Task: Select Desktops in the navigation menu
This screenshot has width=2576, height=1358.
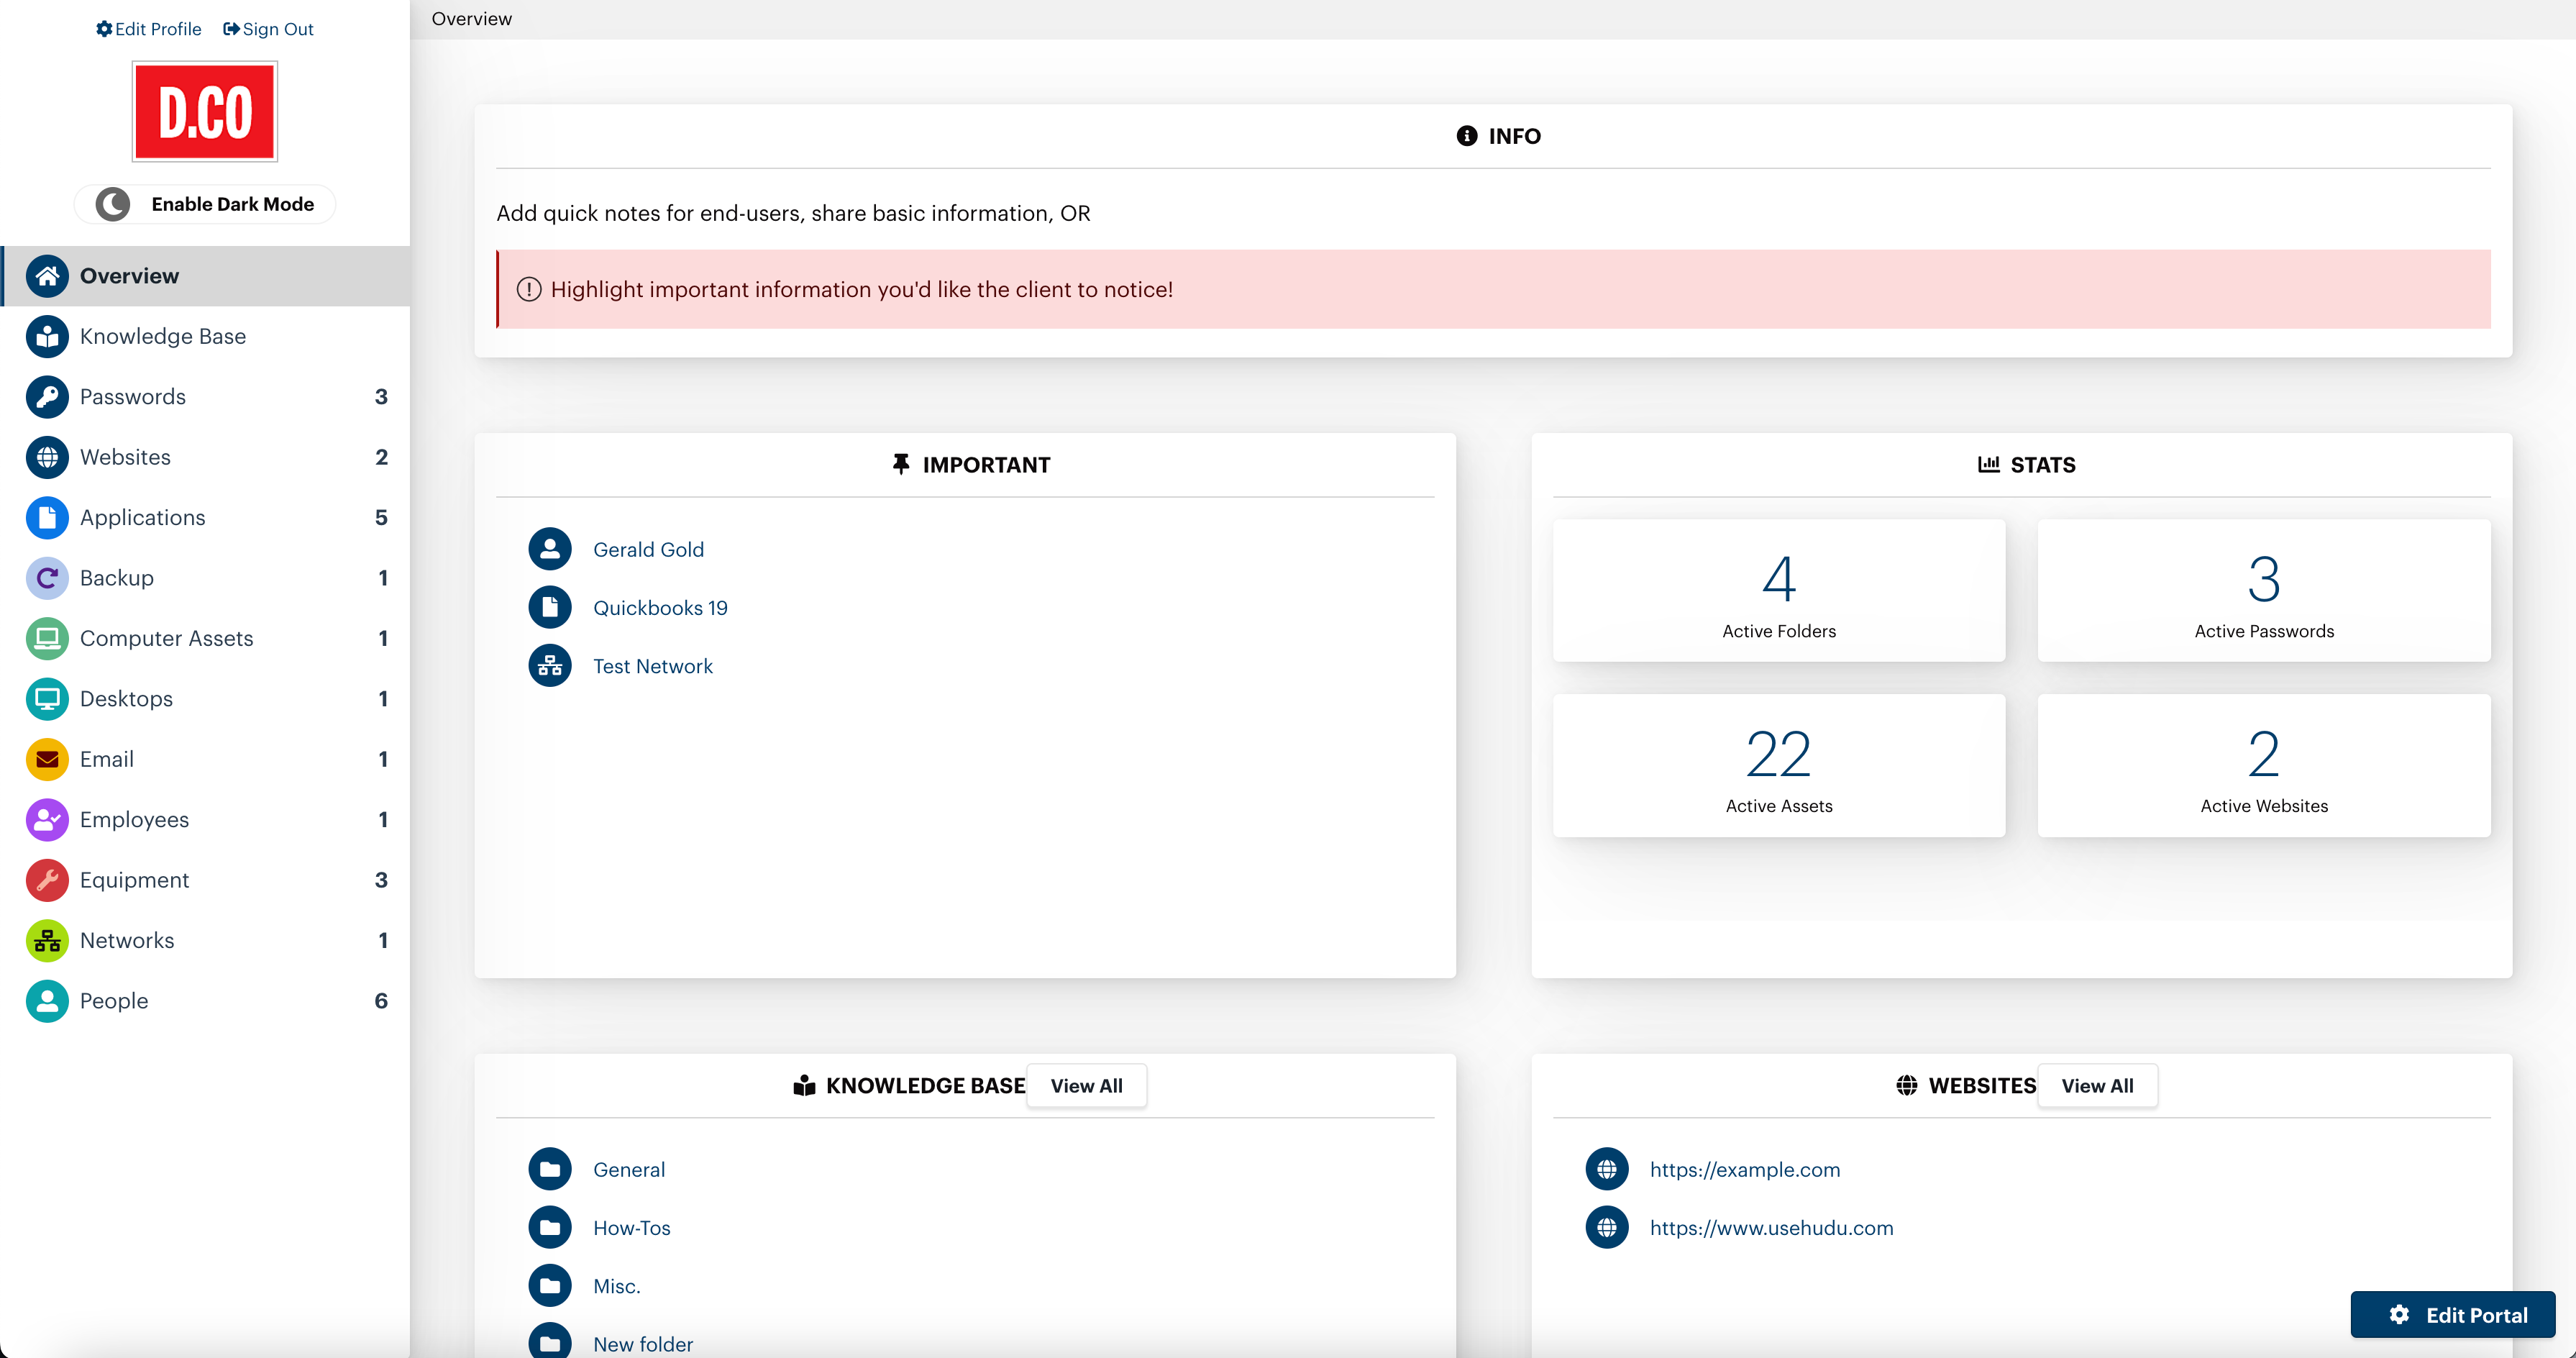Action: pyautogui.click(x=125, y=698)
